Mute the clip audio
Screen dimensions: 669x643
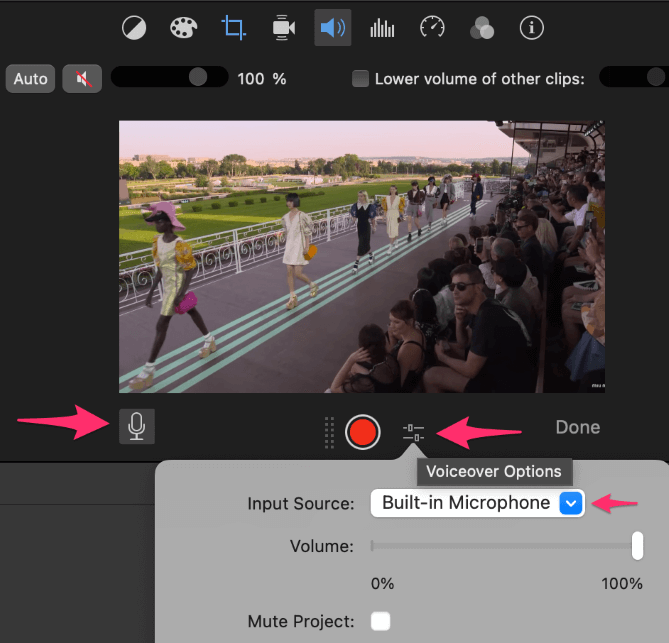pyautogui.click(x=81, y=78)
